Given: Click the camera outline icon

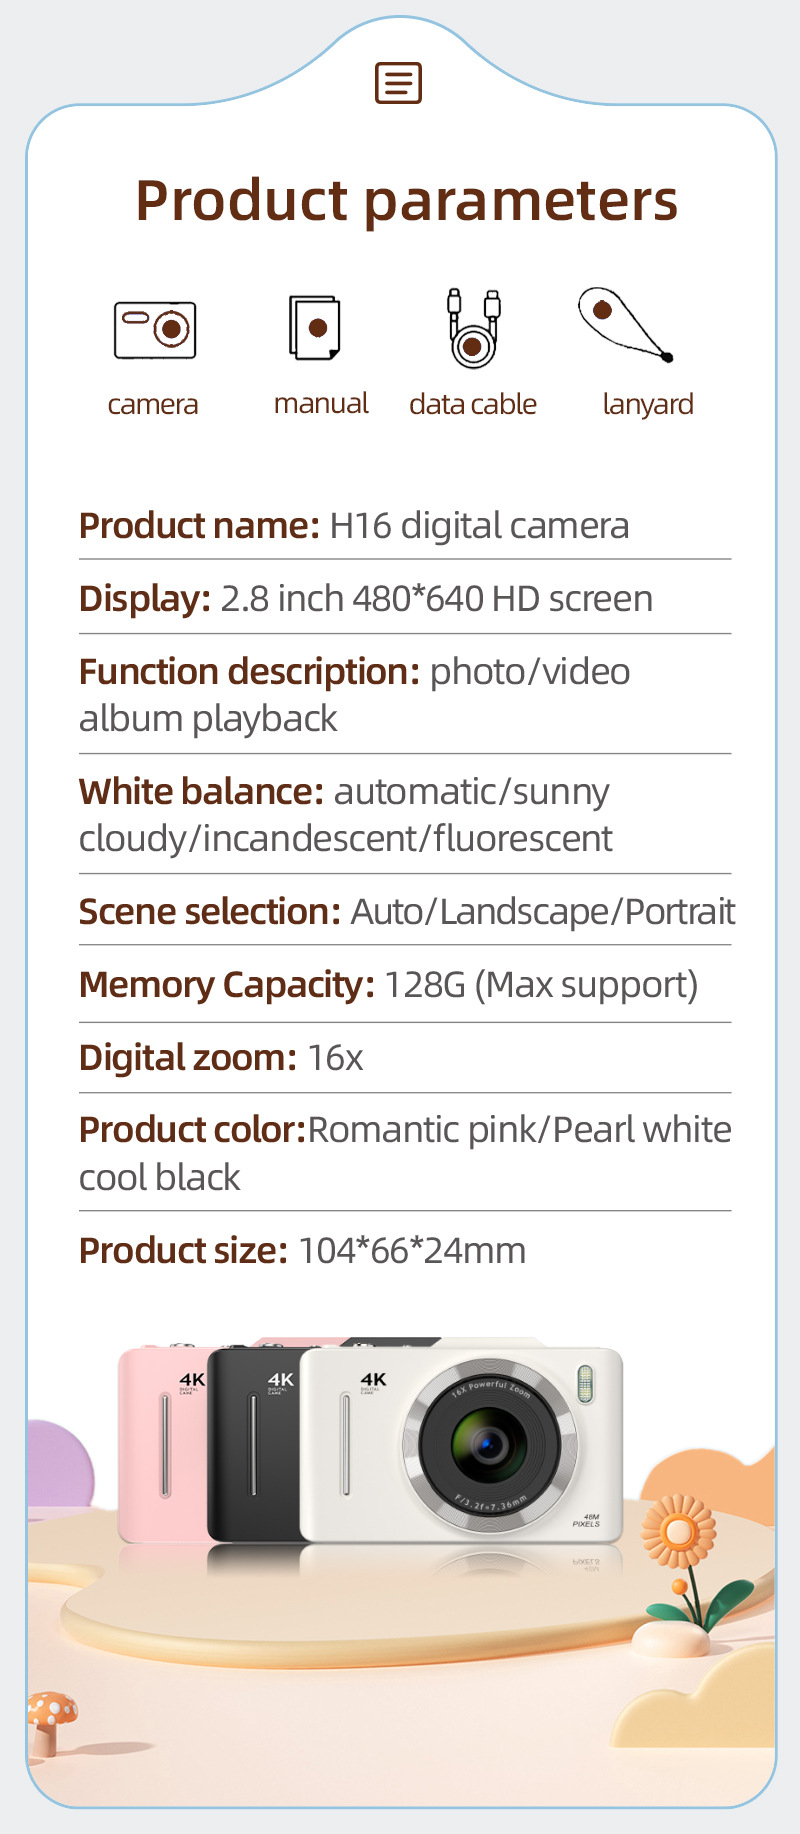Looking at the screenshot, I should pos(154,329).
